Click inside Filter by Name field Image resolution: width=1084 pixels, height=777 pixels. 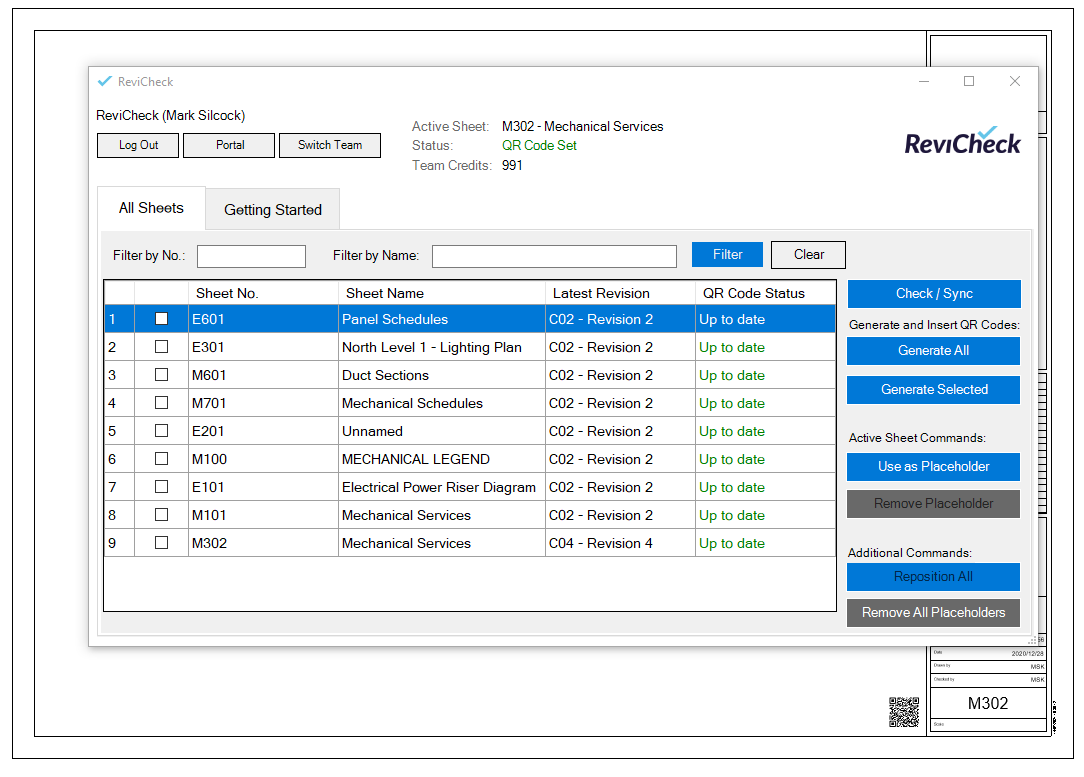[554, 256]
